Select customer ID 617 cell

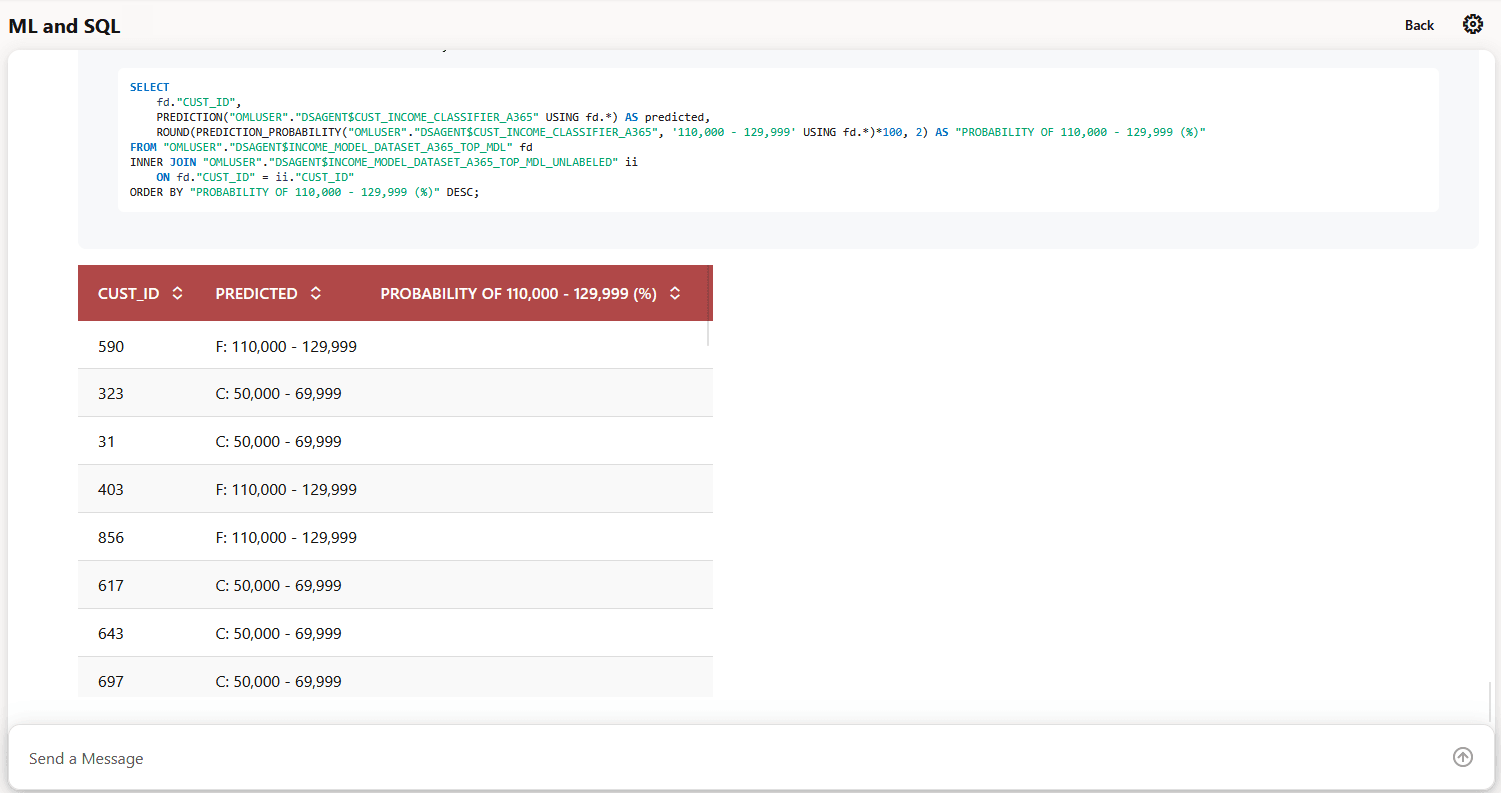click(x=111, y=586)
